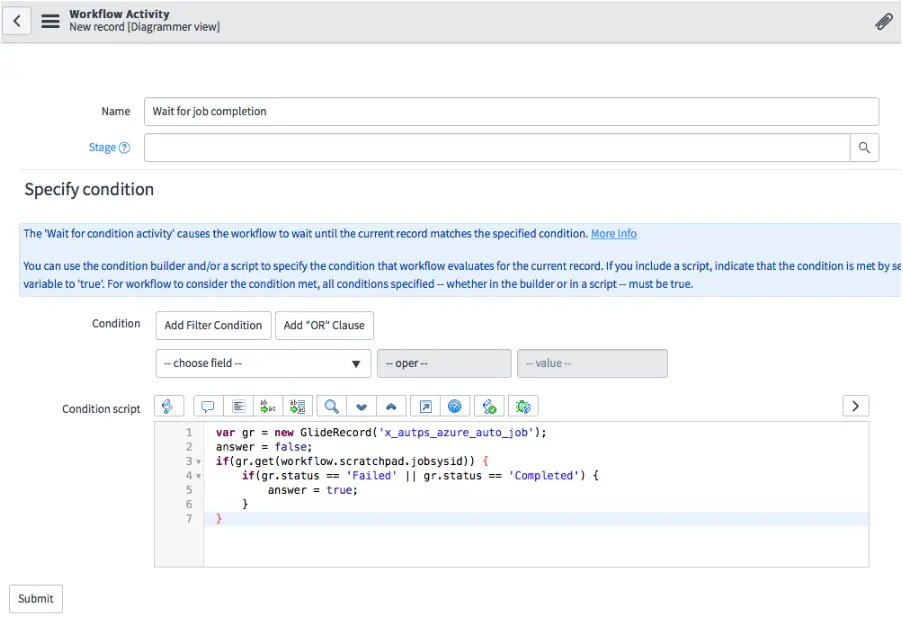Image resolution: width=903 pixels, height=618 pixels.
Task: Click the format code icon
Action: coord(238,406)
